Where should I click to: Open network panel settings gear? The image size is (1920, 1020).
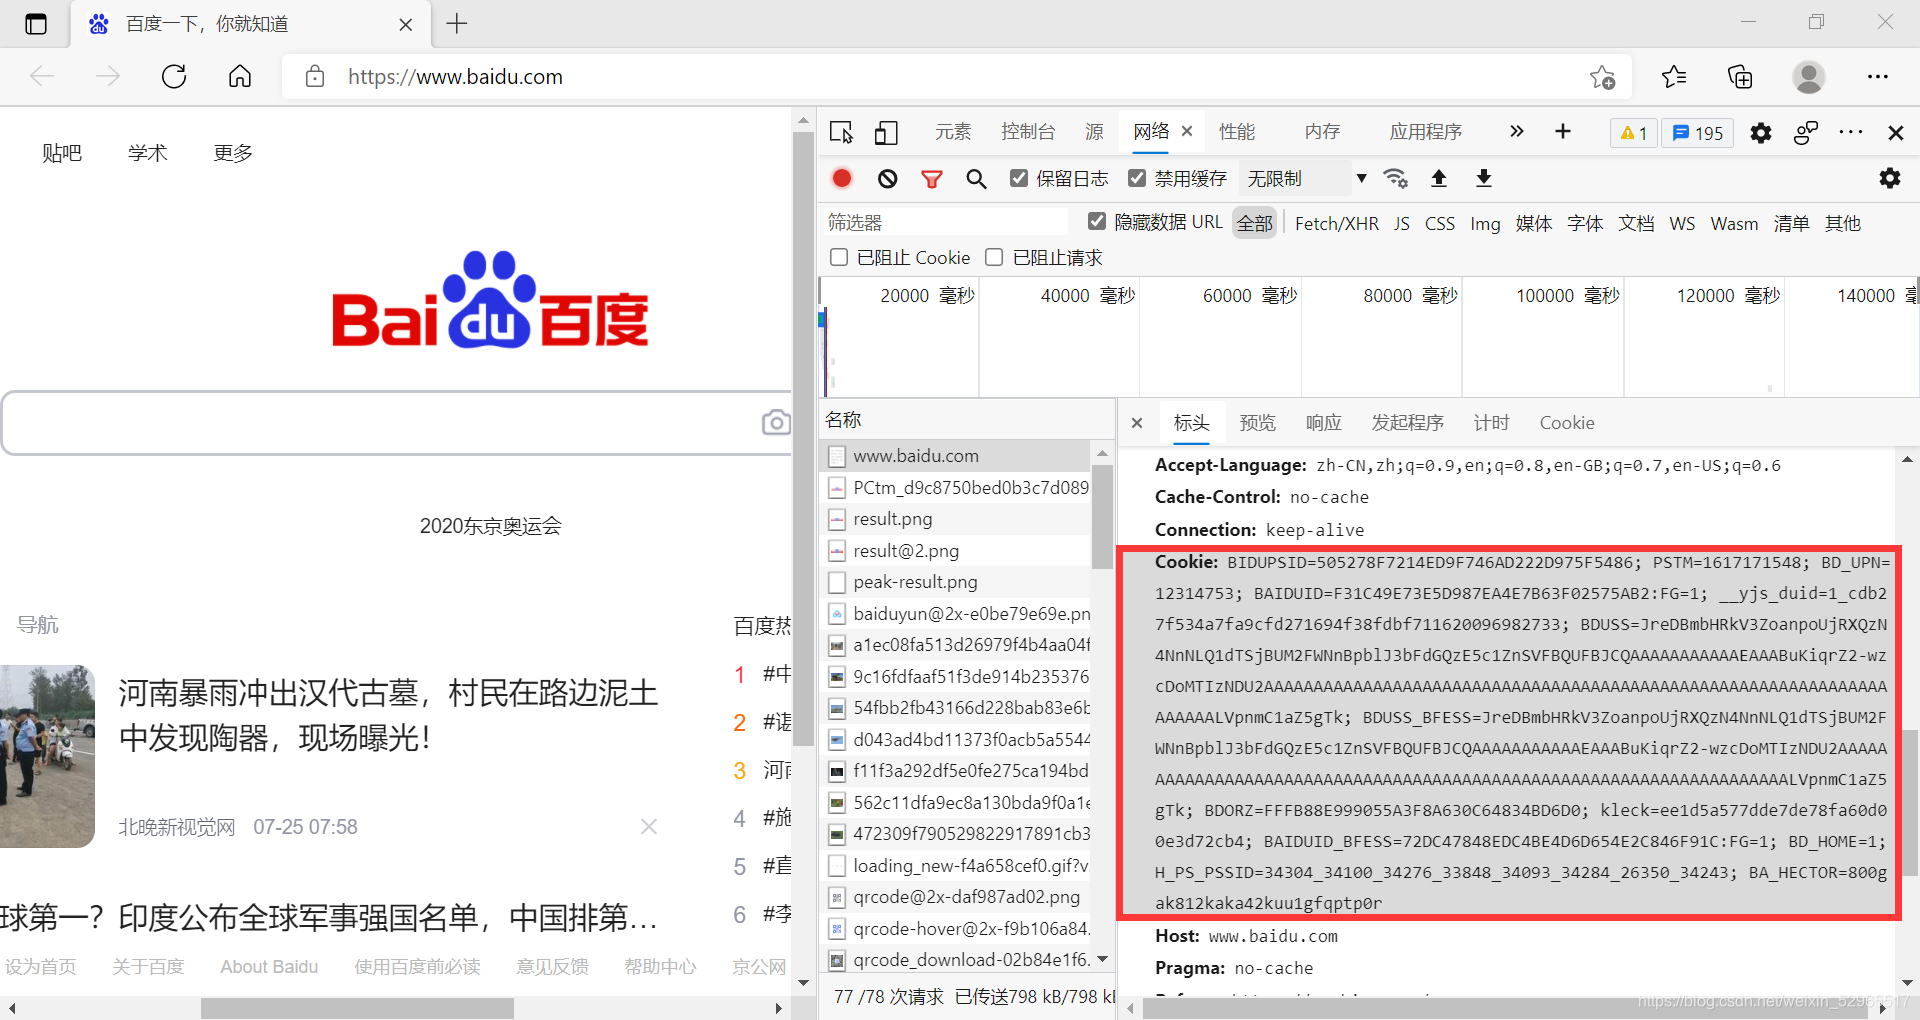pyautogui.click(x=1890, y=178)
